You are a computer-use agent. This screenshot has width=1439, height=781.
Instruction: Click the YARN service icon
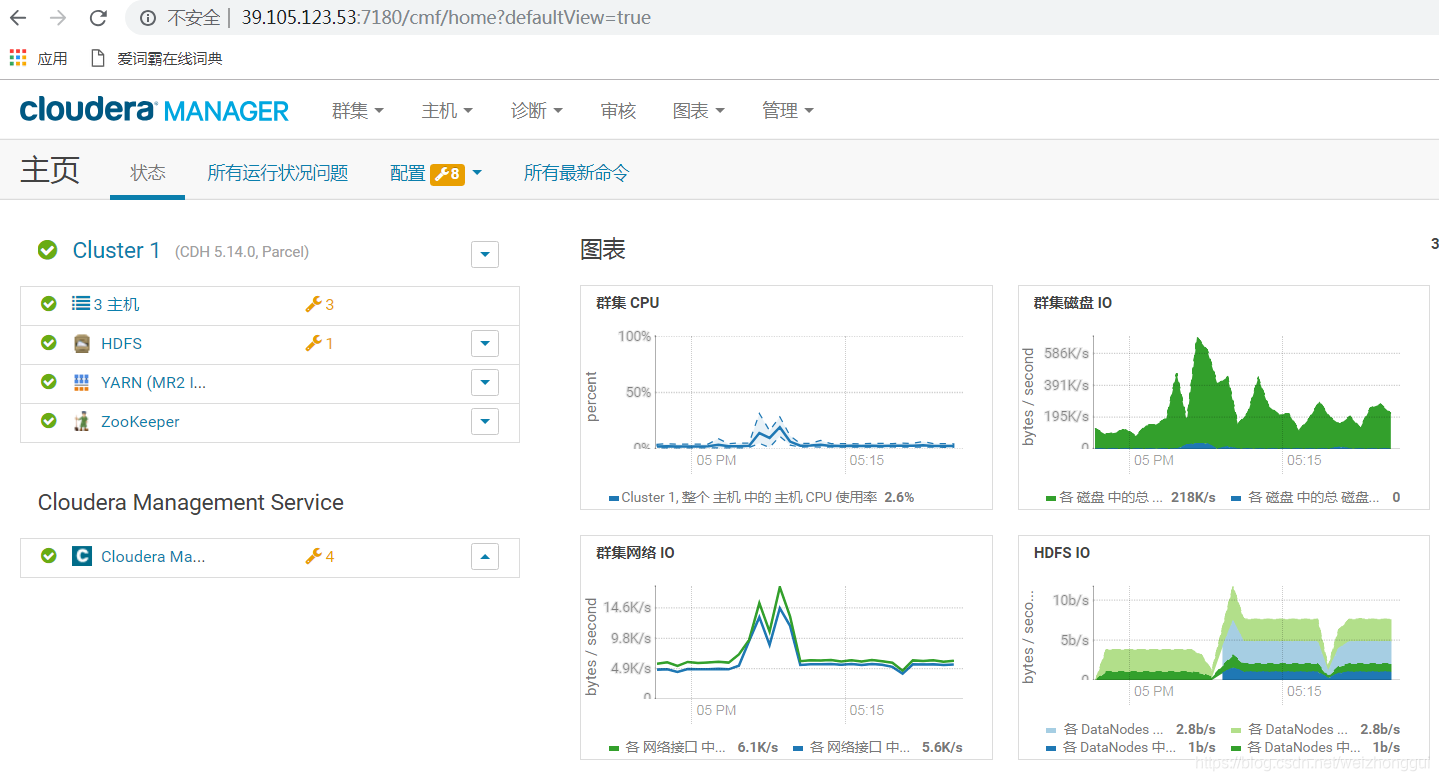pos(82,382)
